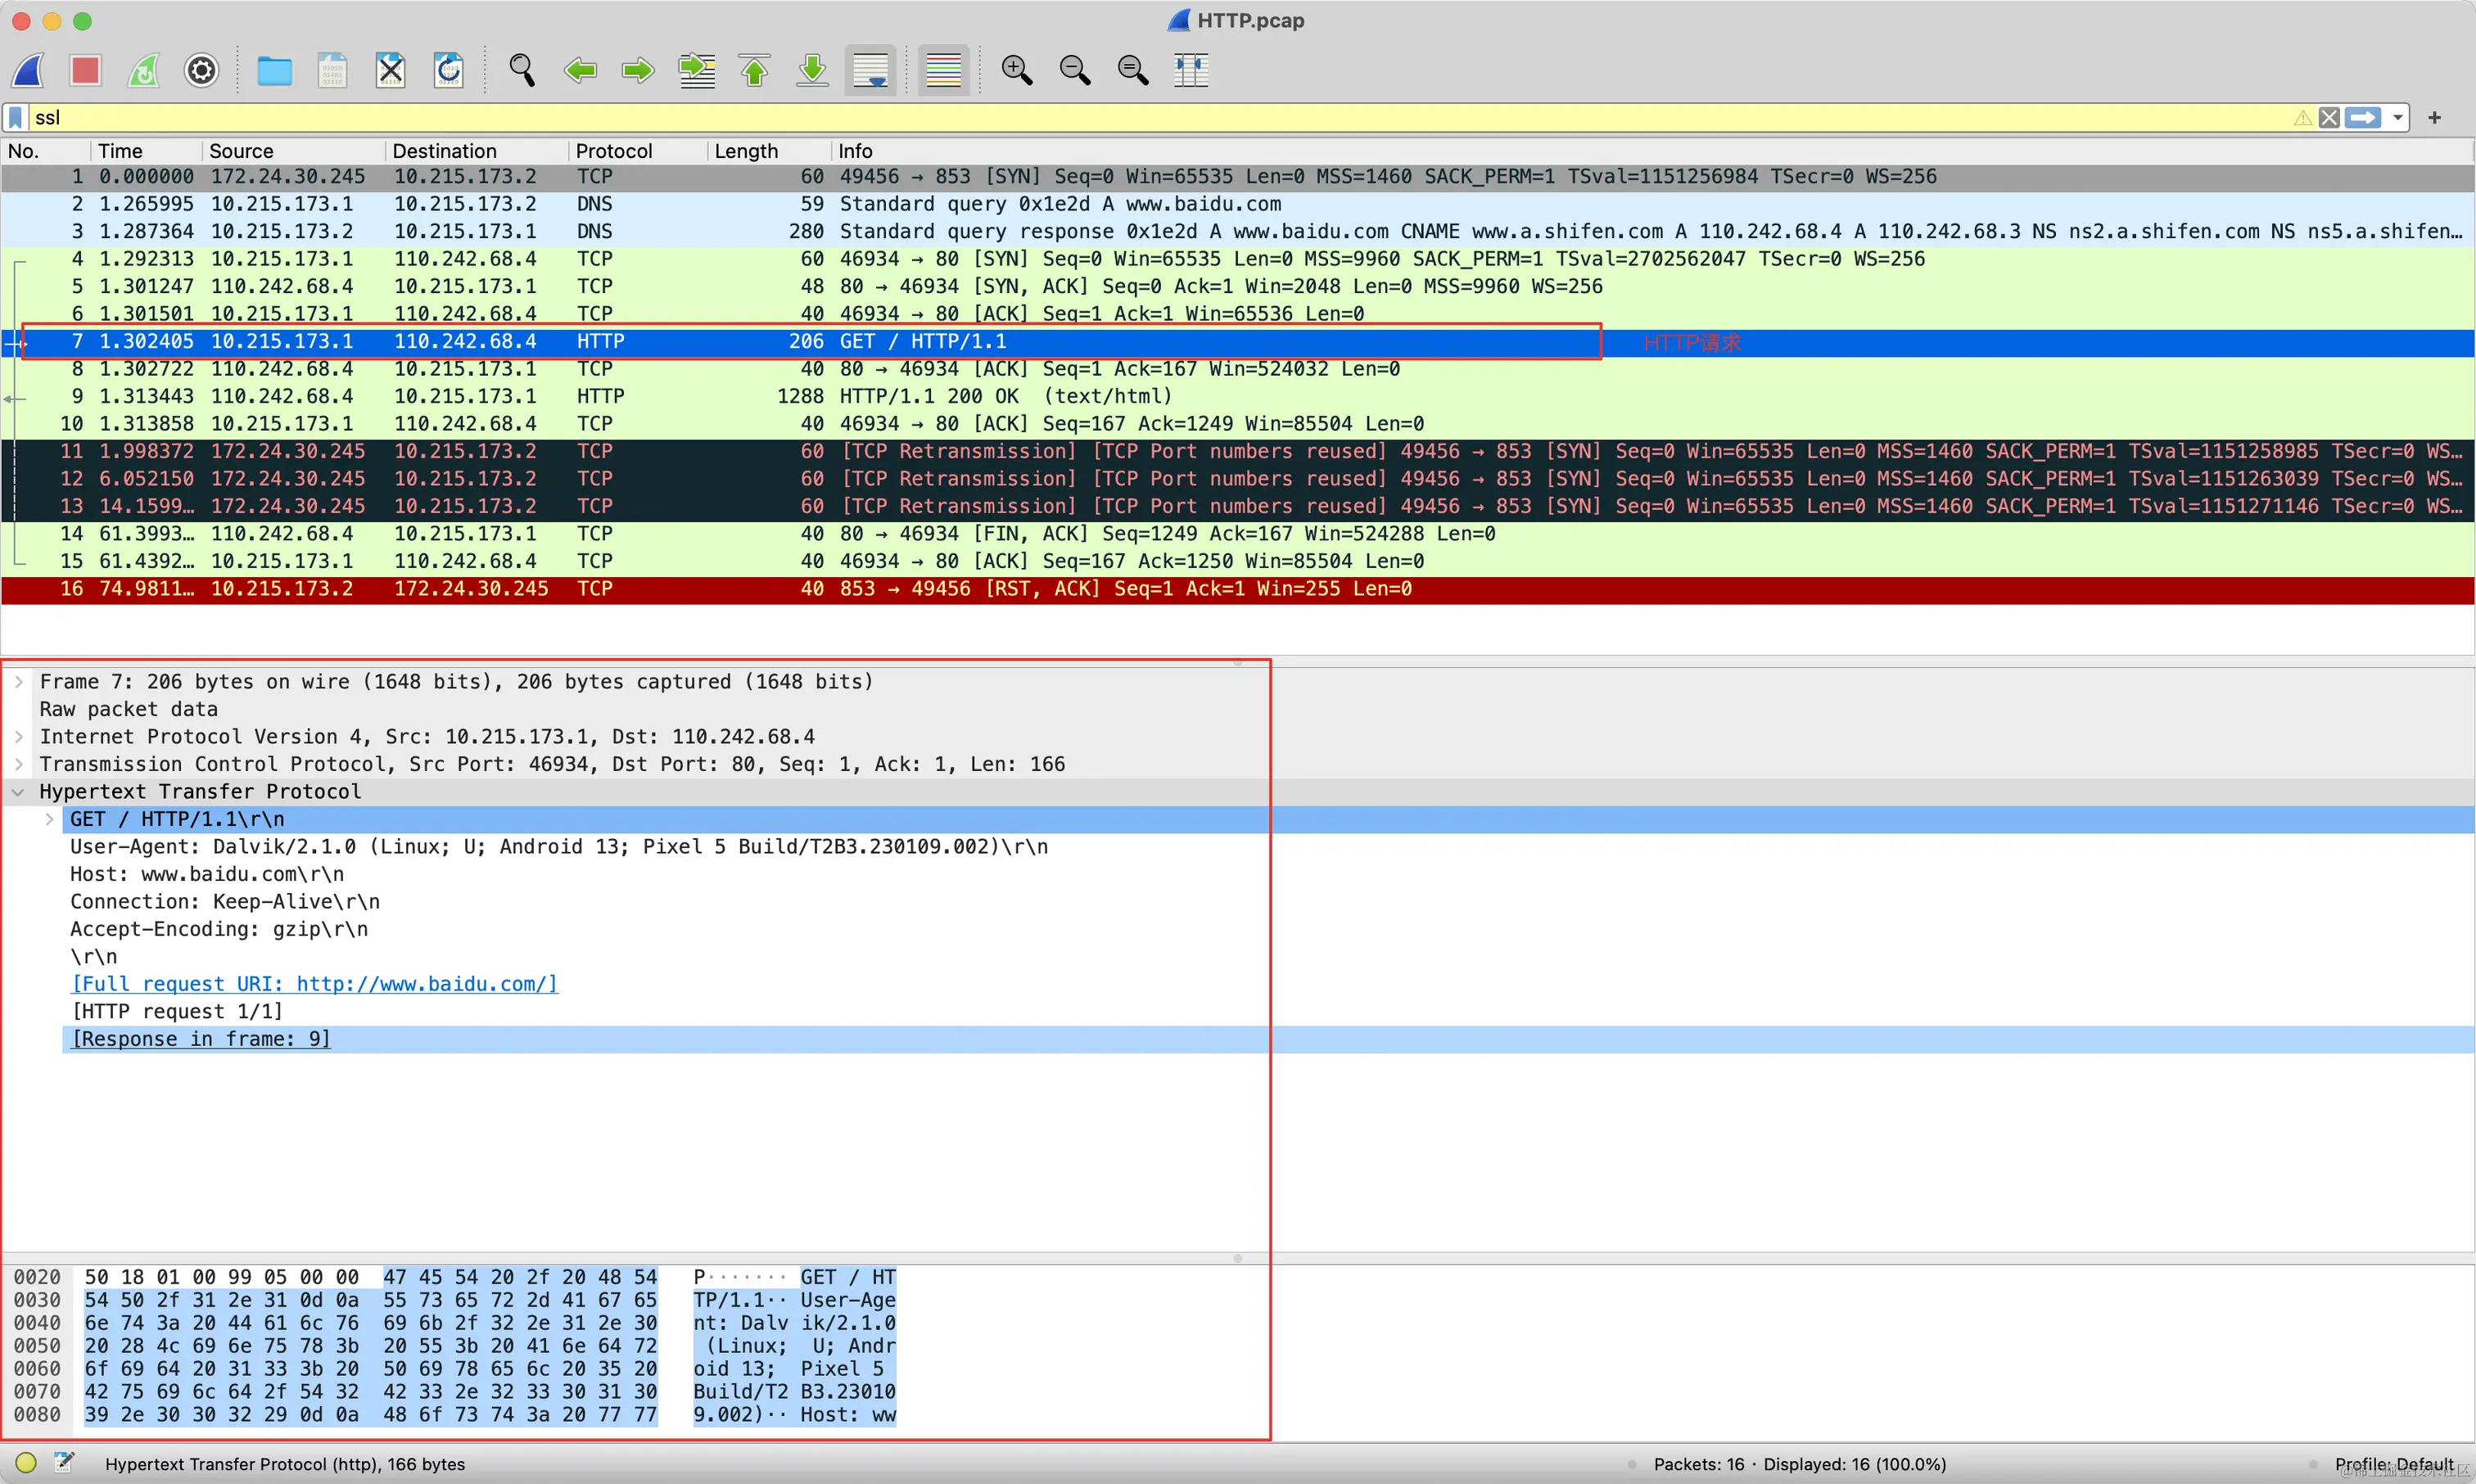This screenshot has width=2476, height=1484.
Task: Click the green restart capture icon
Action: [x=144, y=70]
